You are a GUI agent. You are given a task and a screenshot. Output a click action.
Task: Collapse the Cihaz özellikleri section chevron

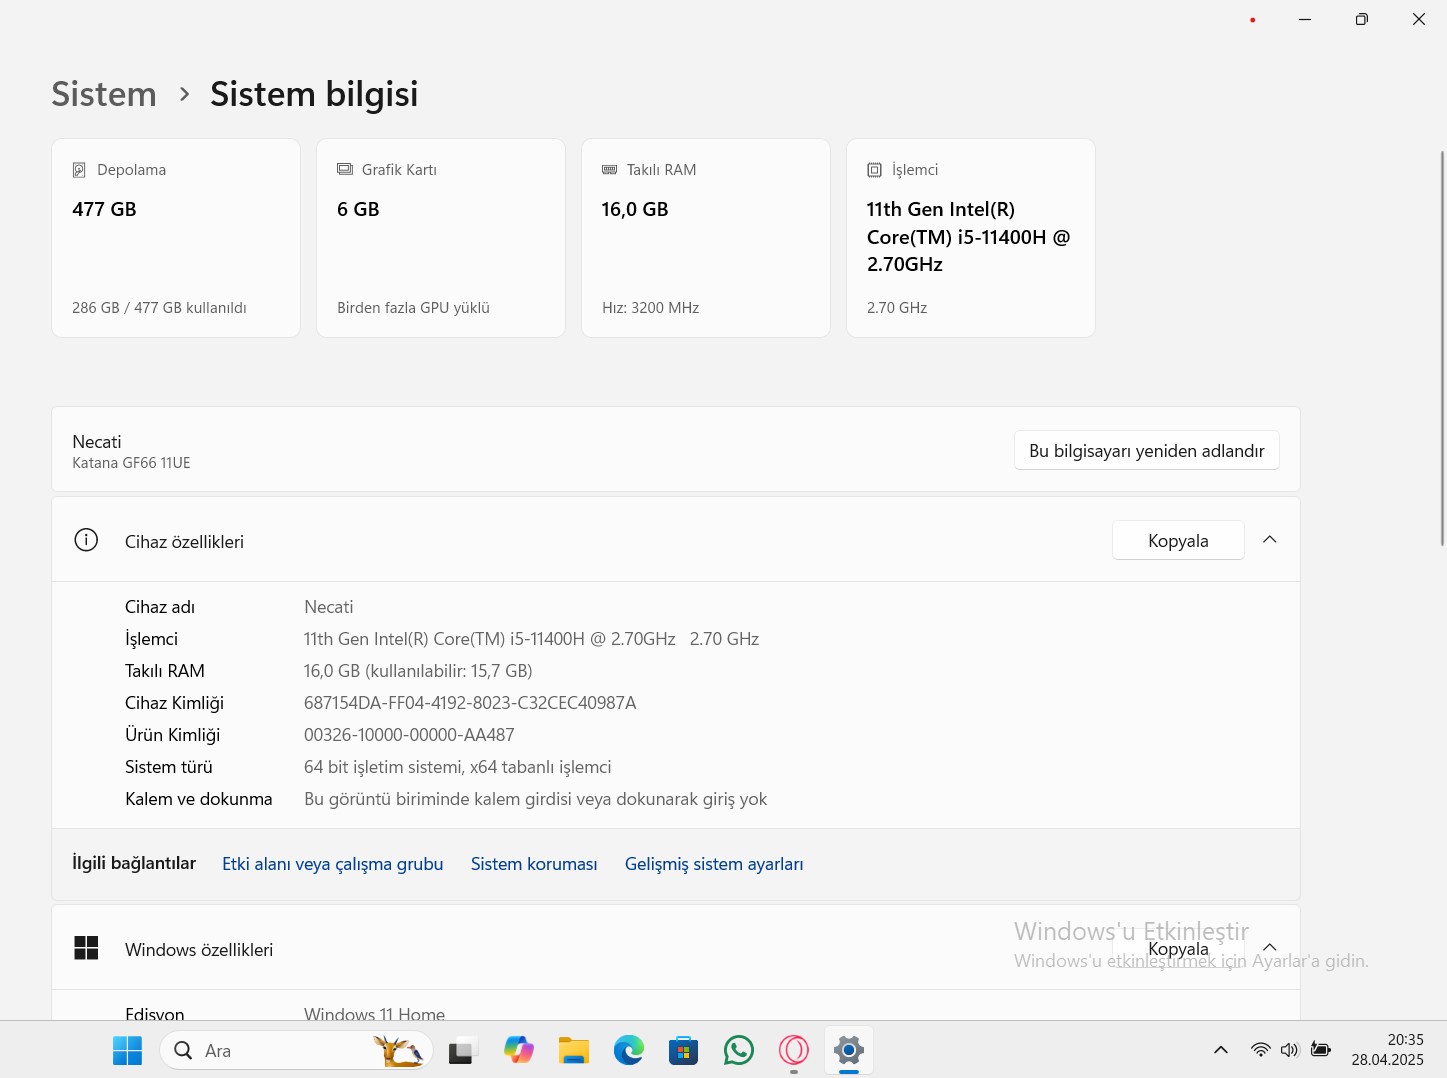[1270, 540]
